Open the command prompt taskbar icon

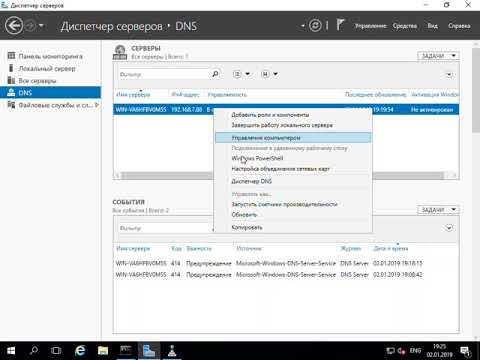pyautogui.click(x=126, y=351)
